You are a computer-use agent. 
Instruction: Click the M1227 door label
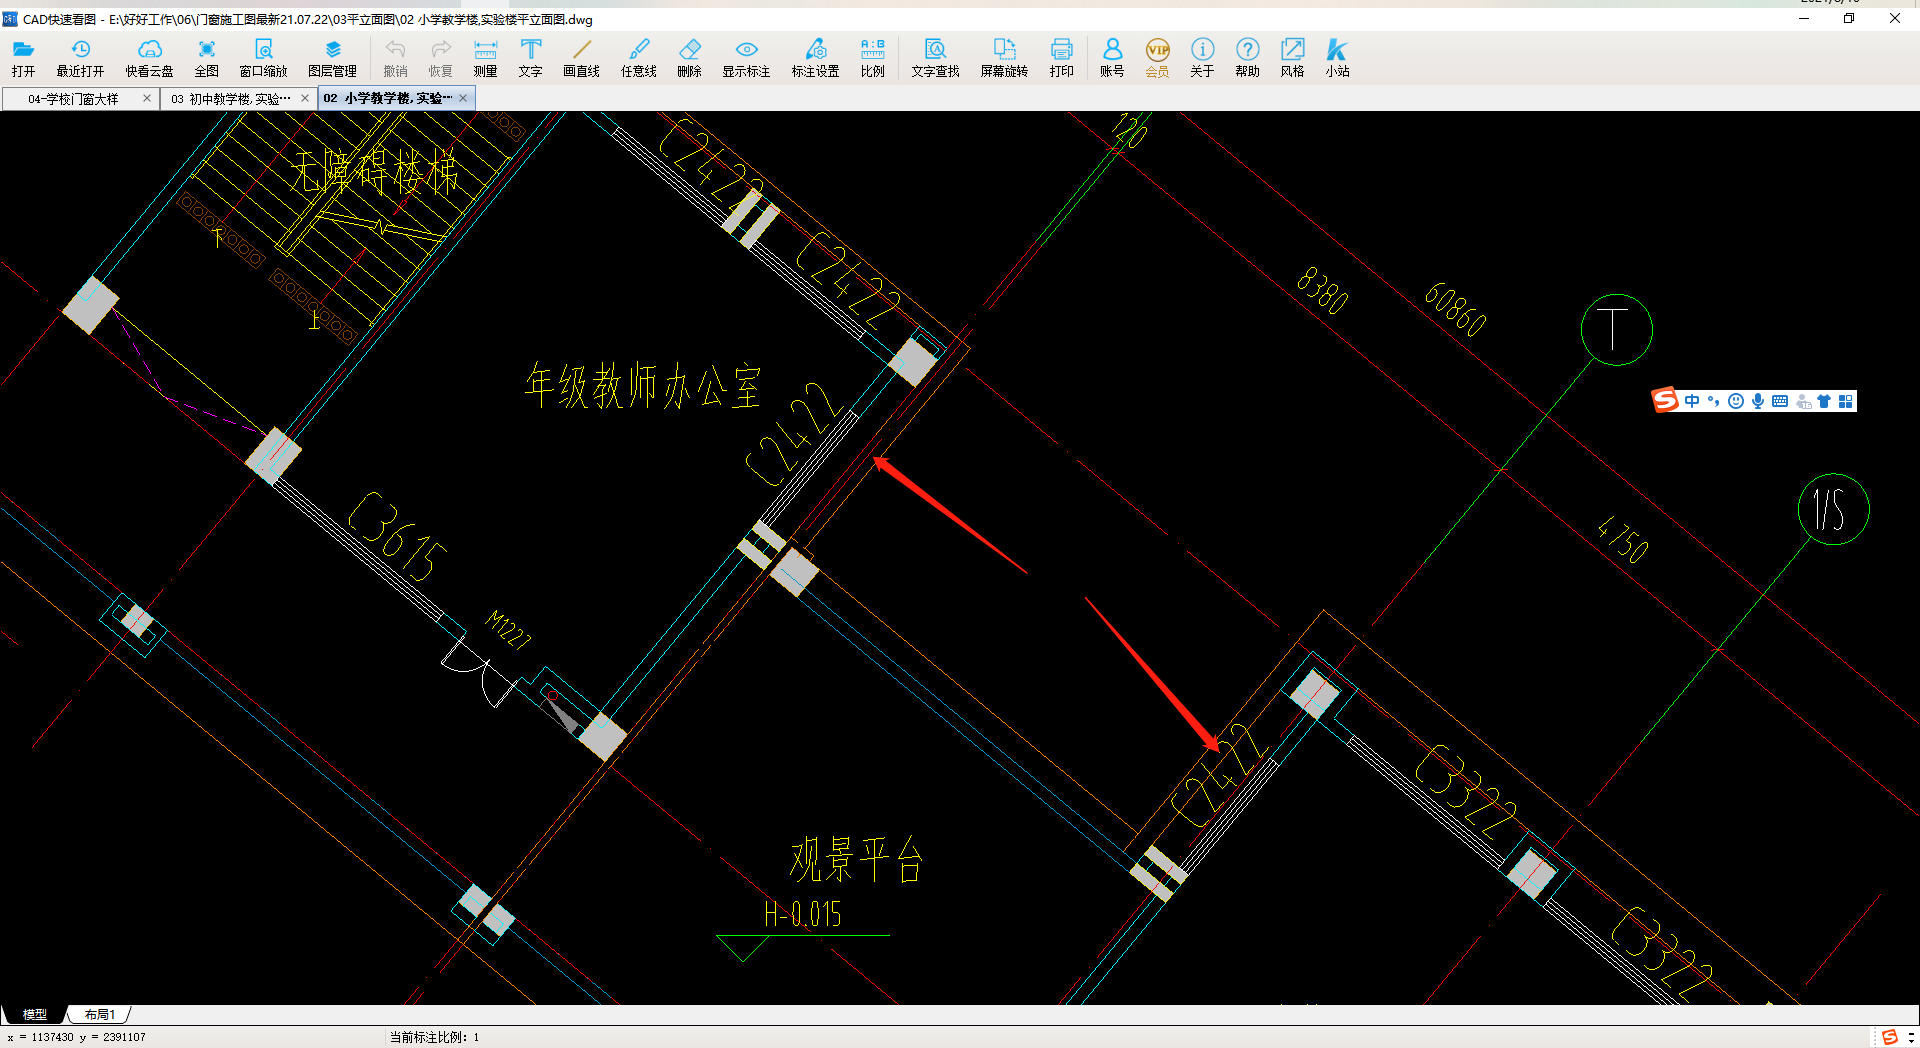(508, 629)
